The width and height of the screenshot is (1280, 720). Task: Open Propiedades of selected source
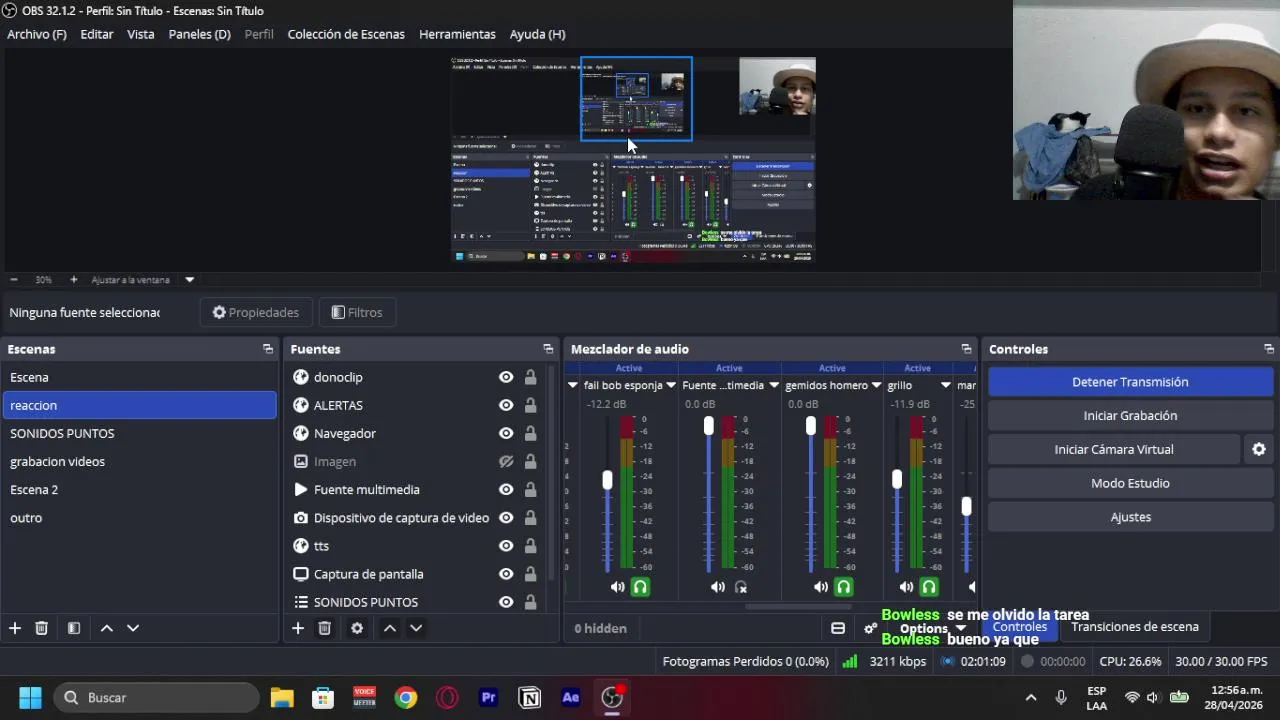tap(256, 312)
